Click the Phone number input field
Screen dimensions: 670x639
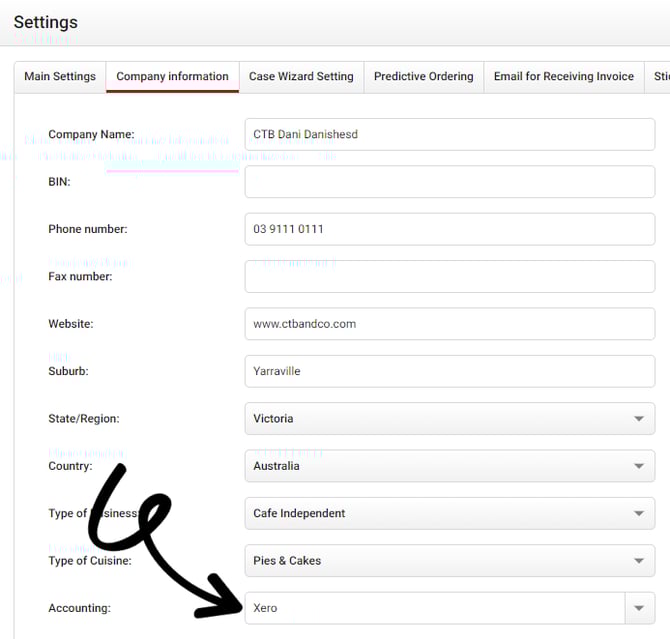pos(450,229)
